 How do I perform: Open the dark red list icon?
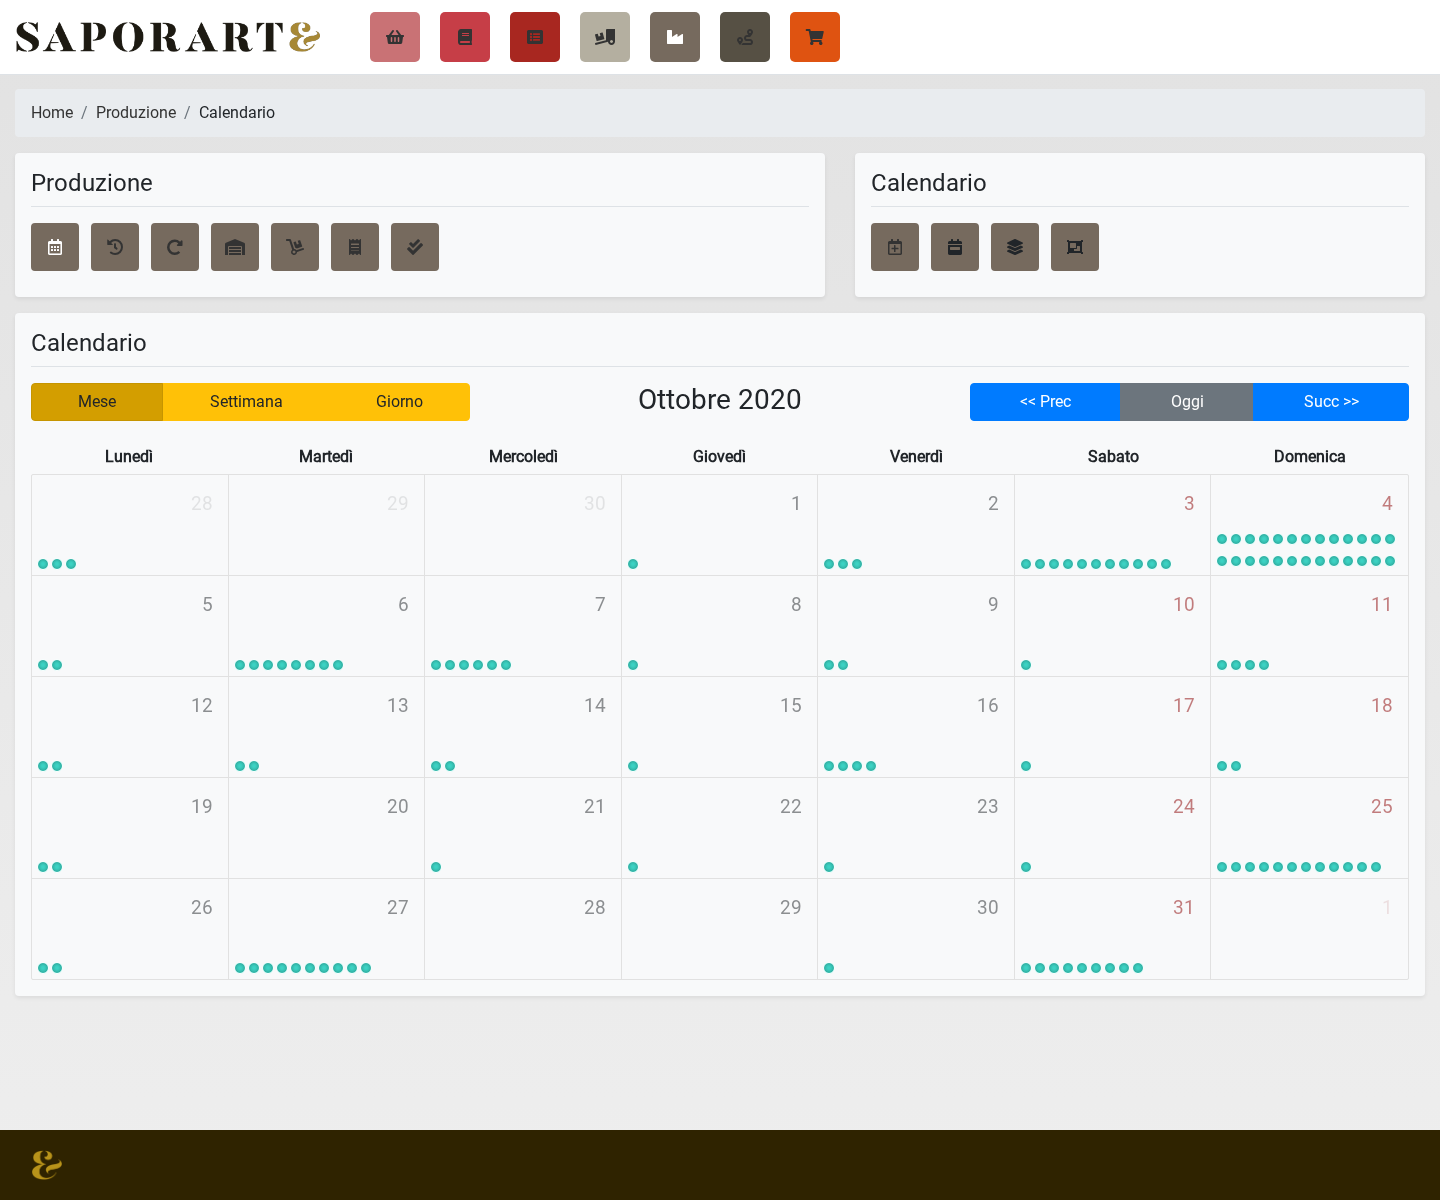tap(535, 37)
